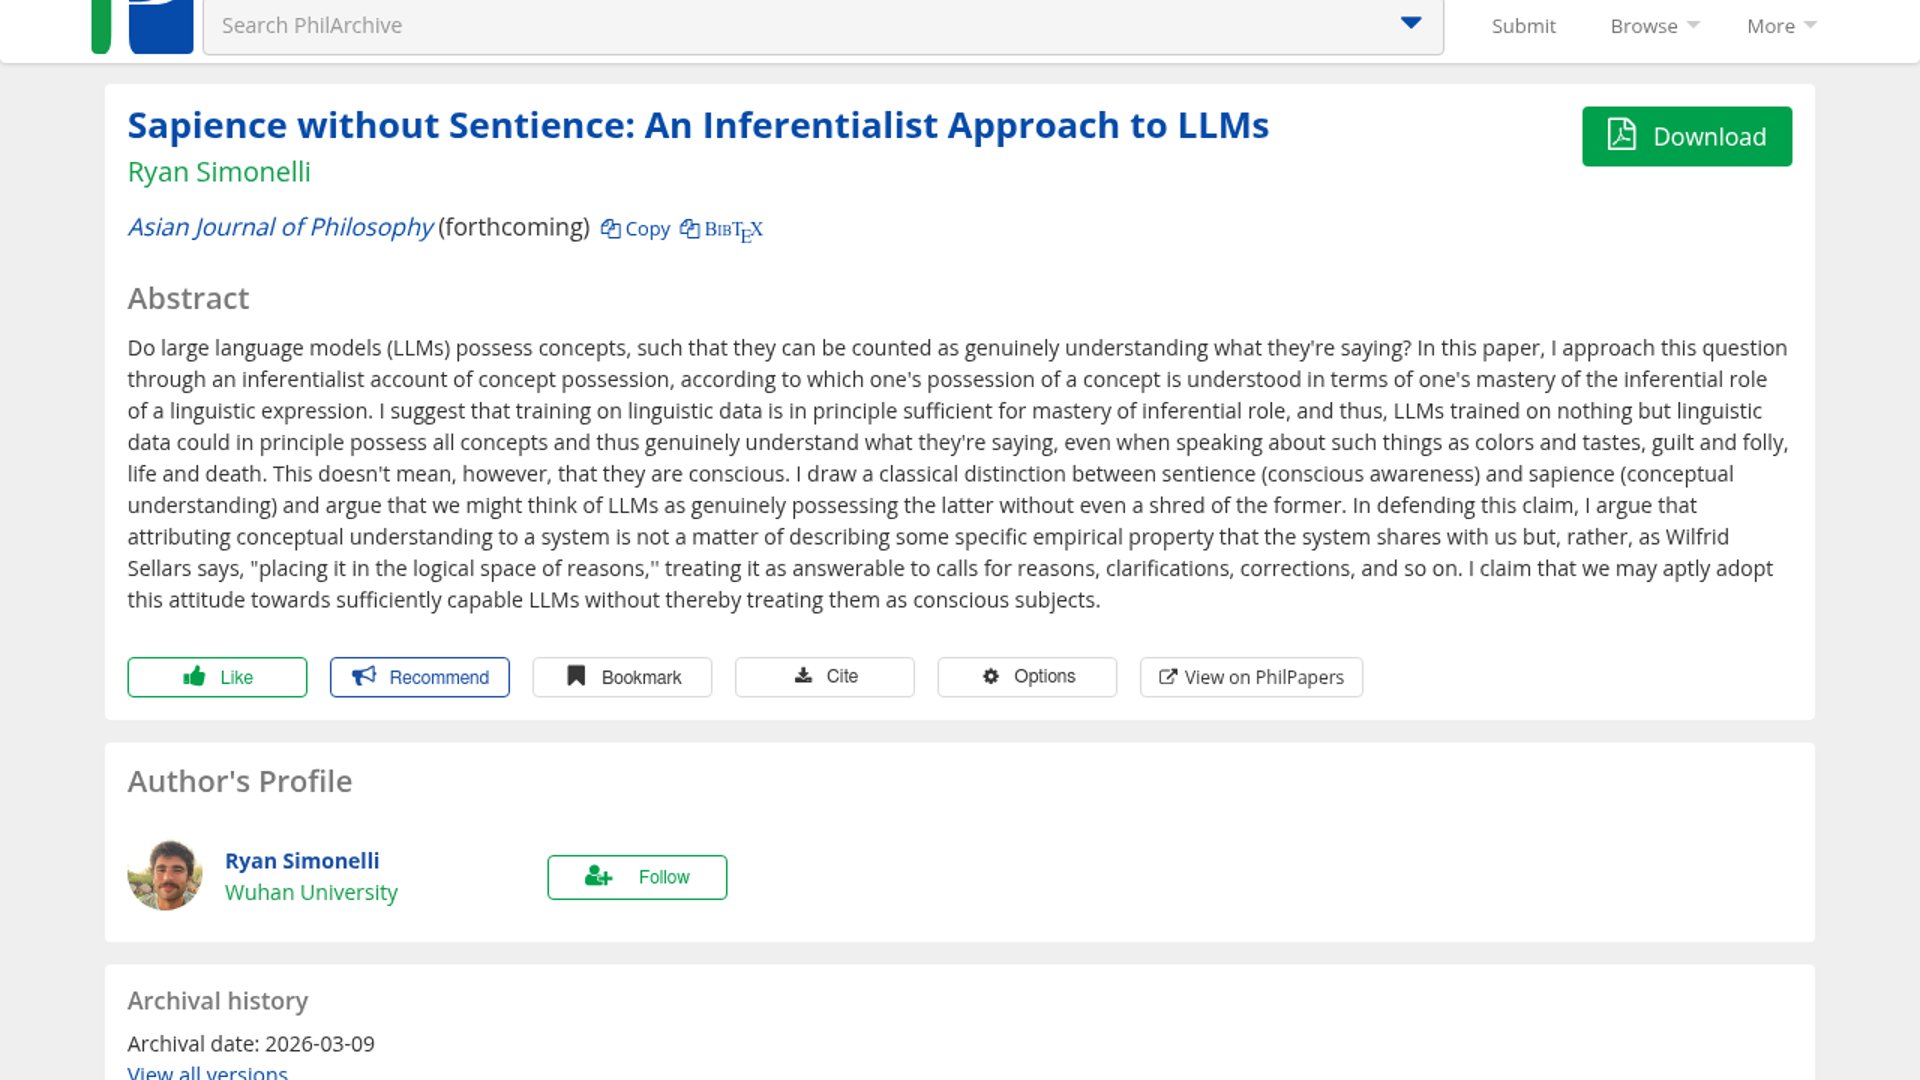Click the BibTeX copy icon

690,229
